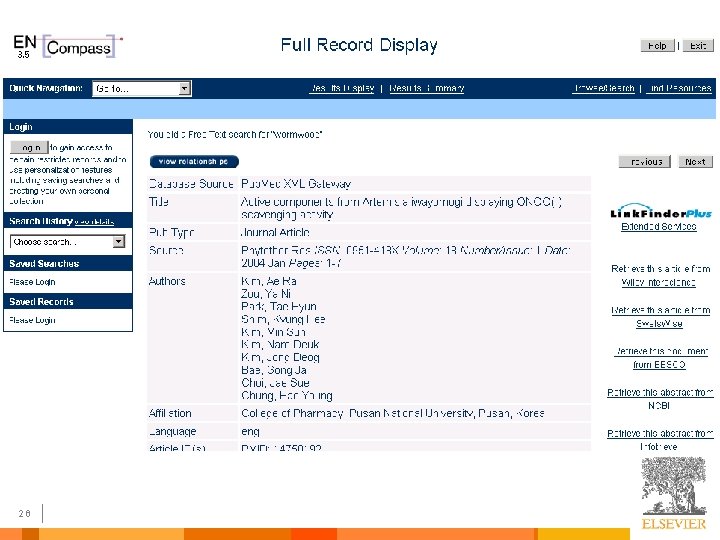Open Search History view details link

pos(94,222)
